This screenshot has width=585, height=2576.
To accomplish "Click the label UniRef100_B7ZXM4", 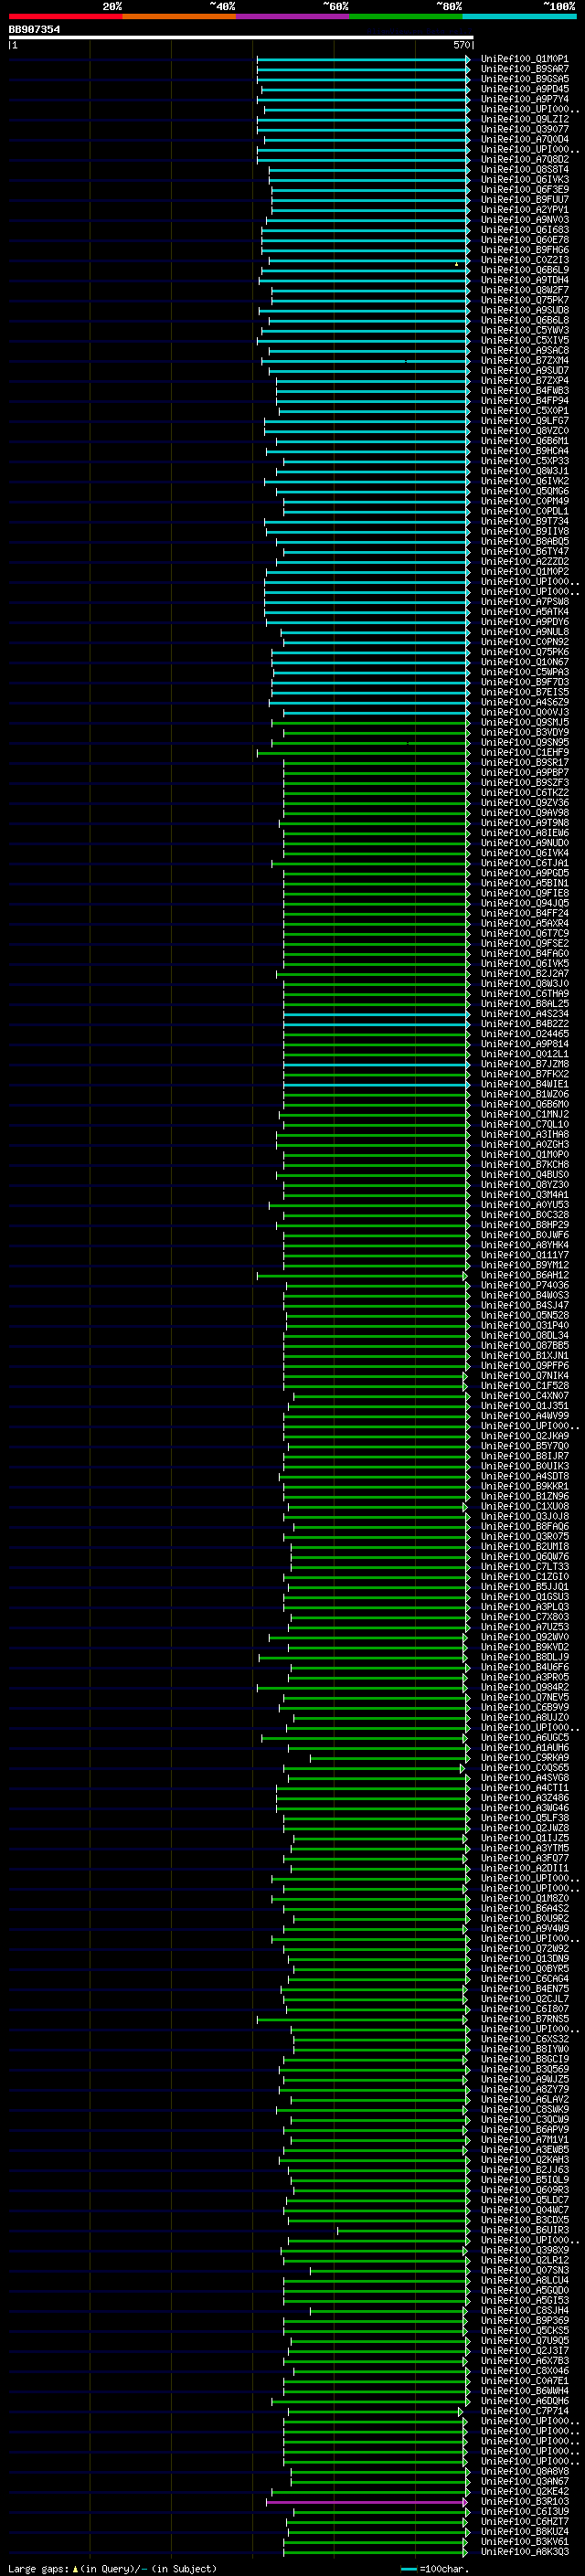I will 524,360.
